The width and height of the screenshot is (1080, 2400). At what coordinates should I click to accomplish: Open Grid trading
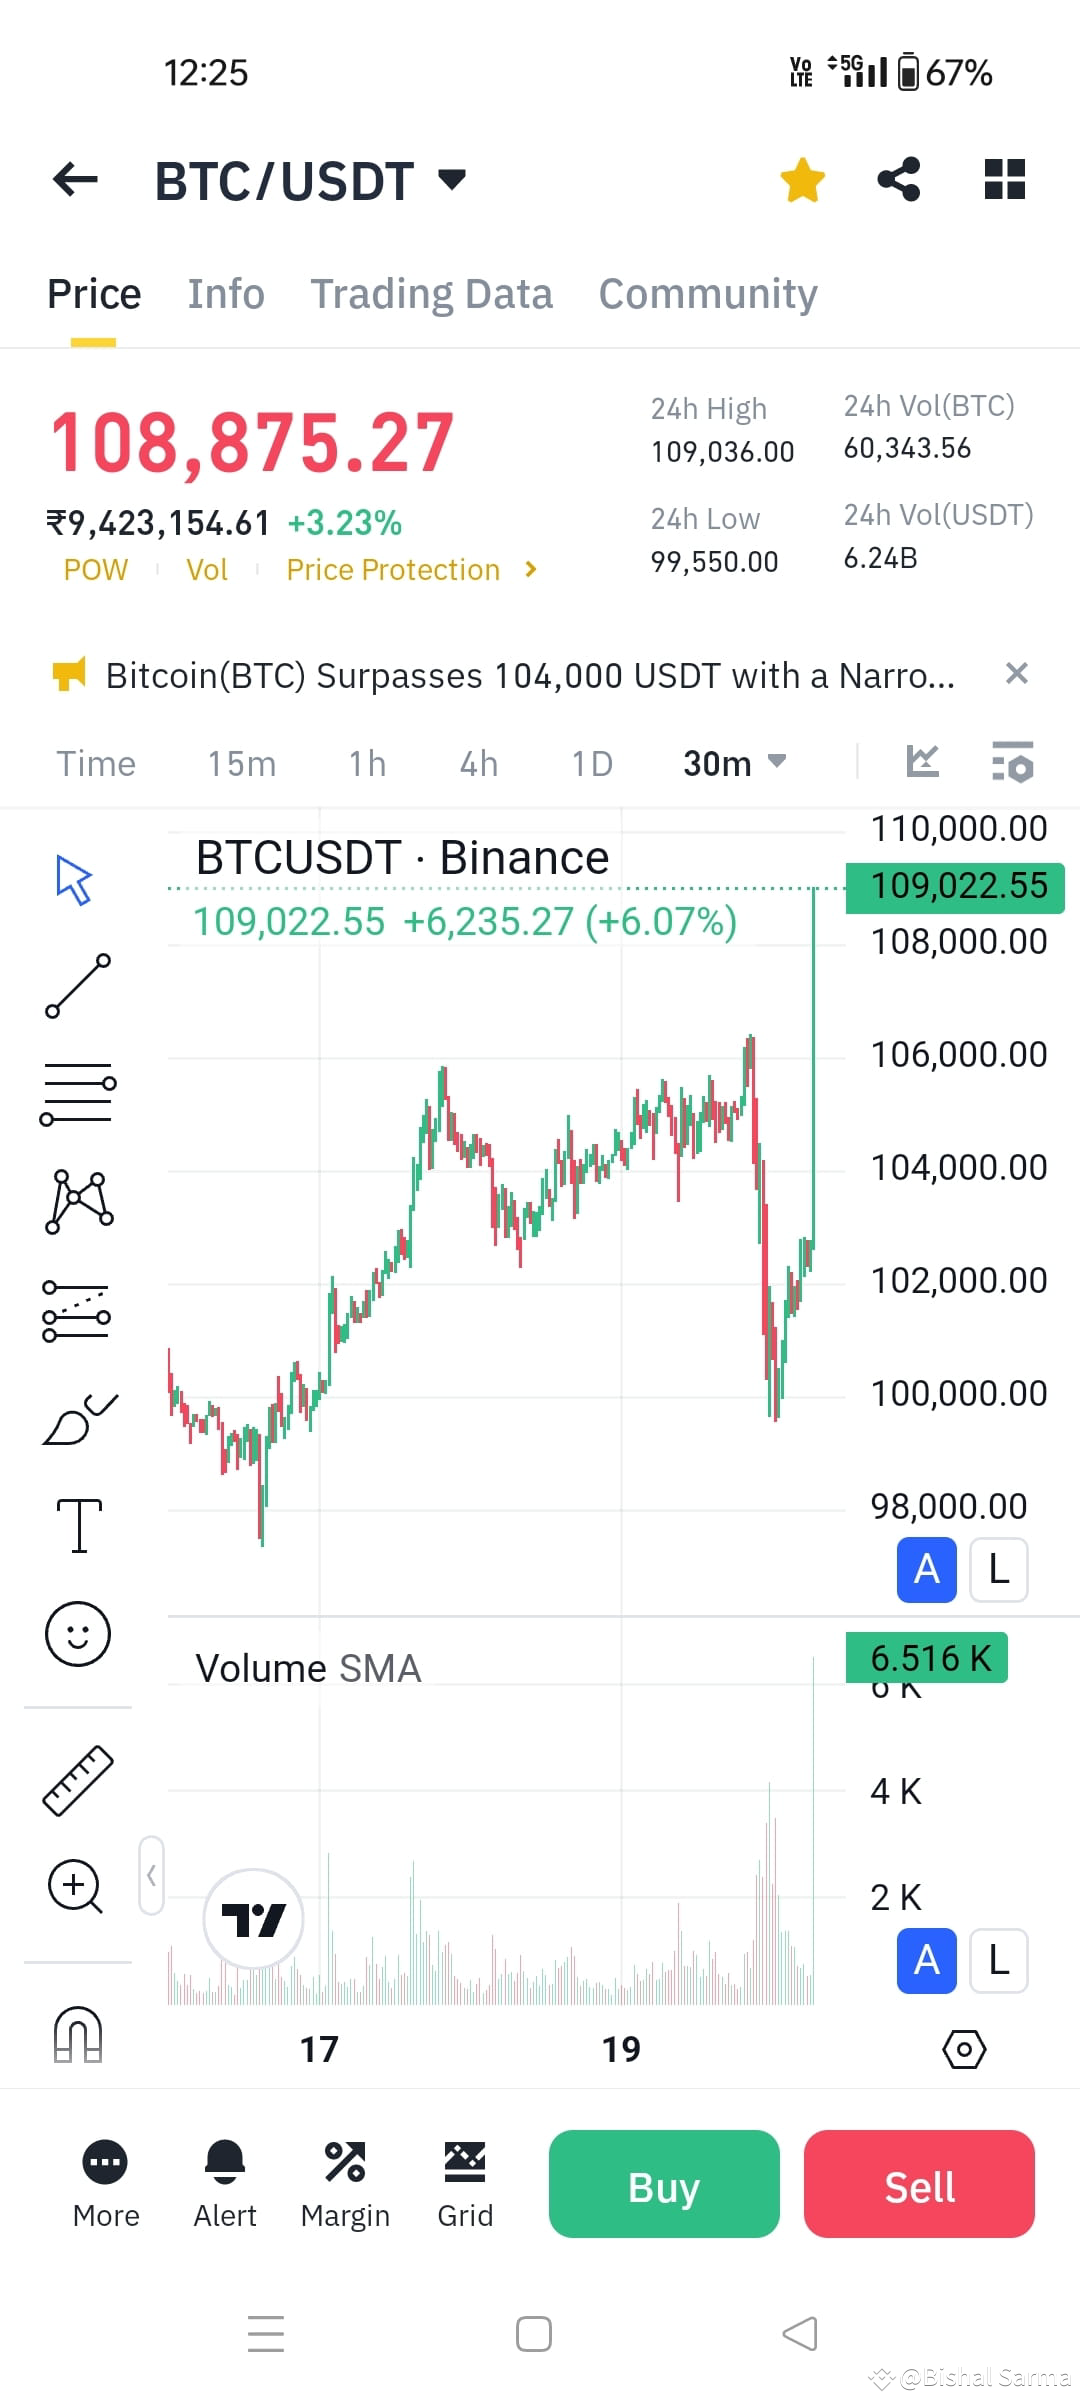[465, 2185]
